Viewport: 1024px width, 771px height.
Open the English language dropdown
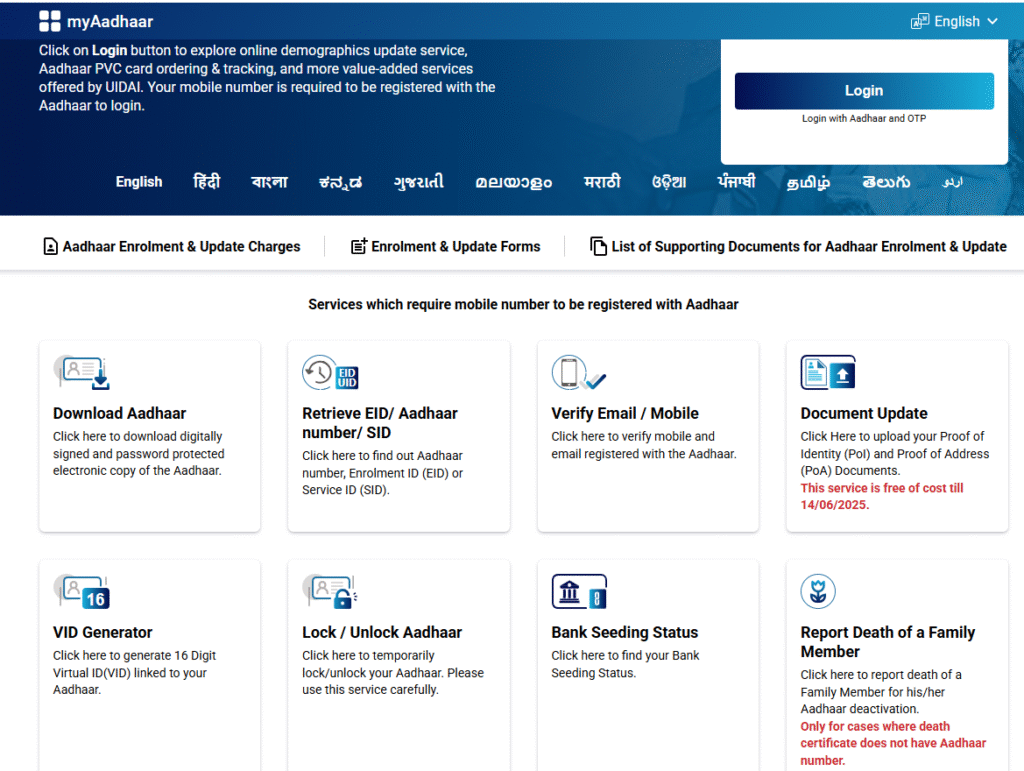point(954,21)
